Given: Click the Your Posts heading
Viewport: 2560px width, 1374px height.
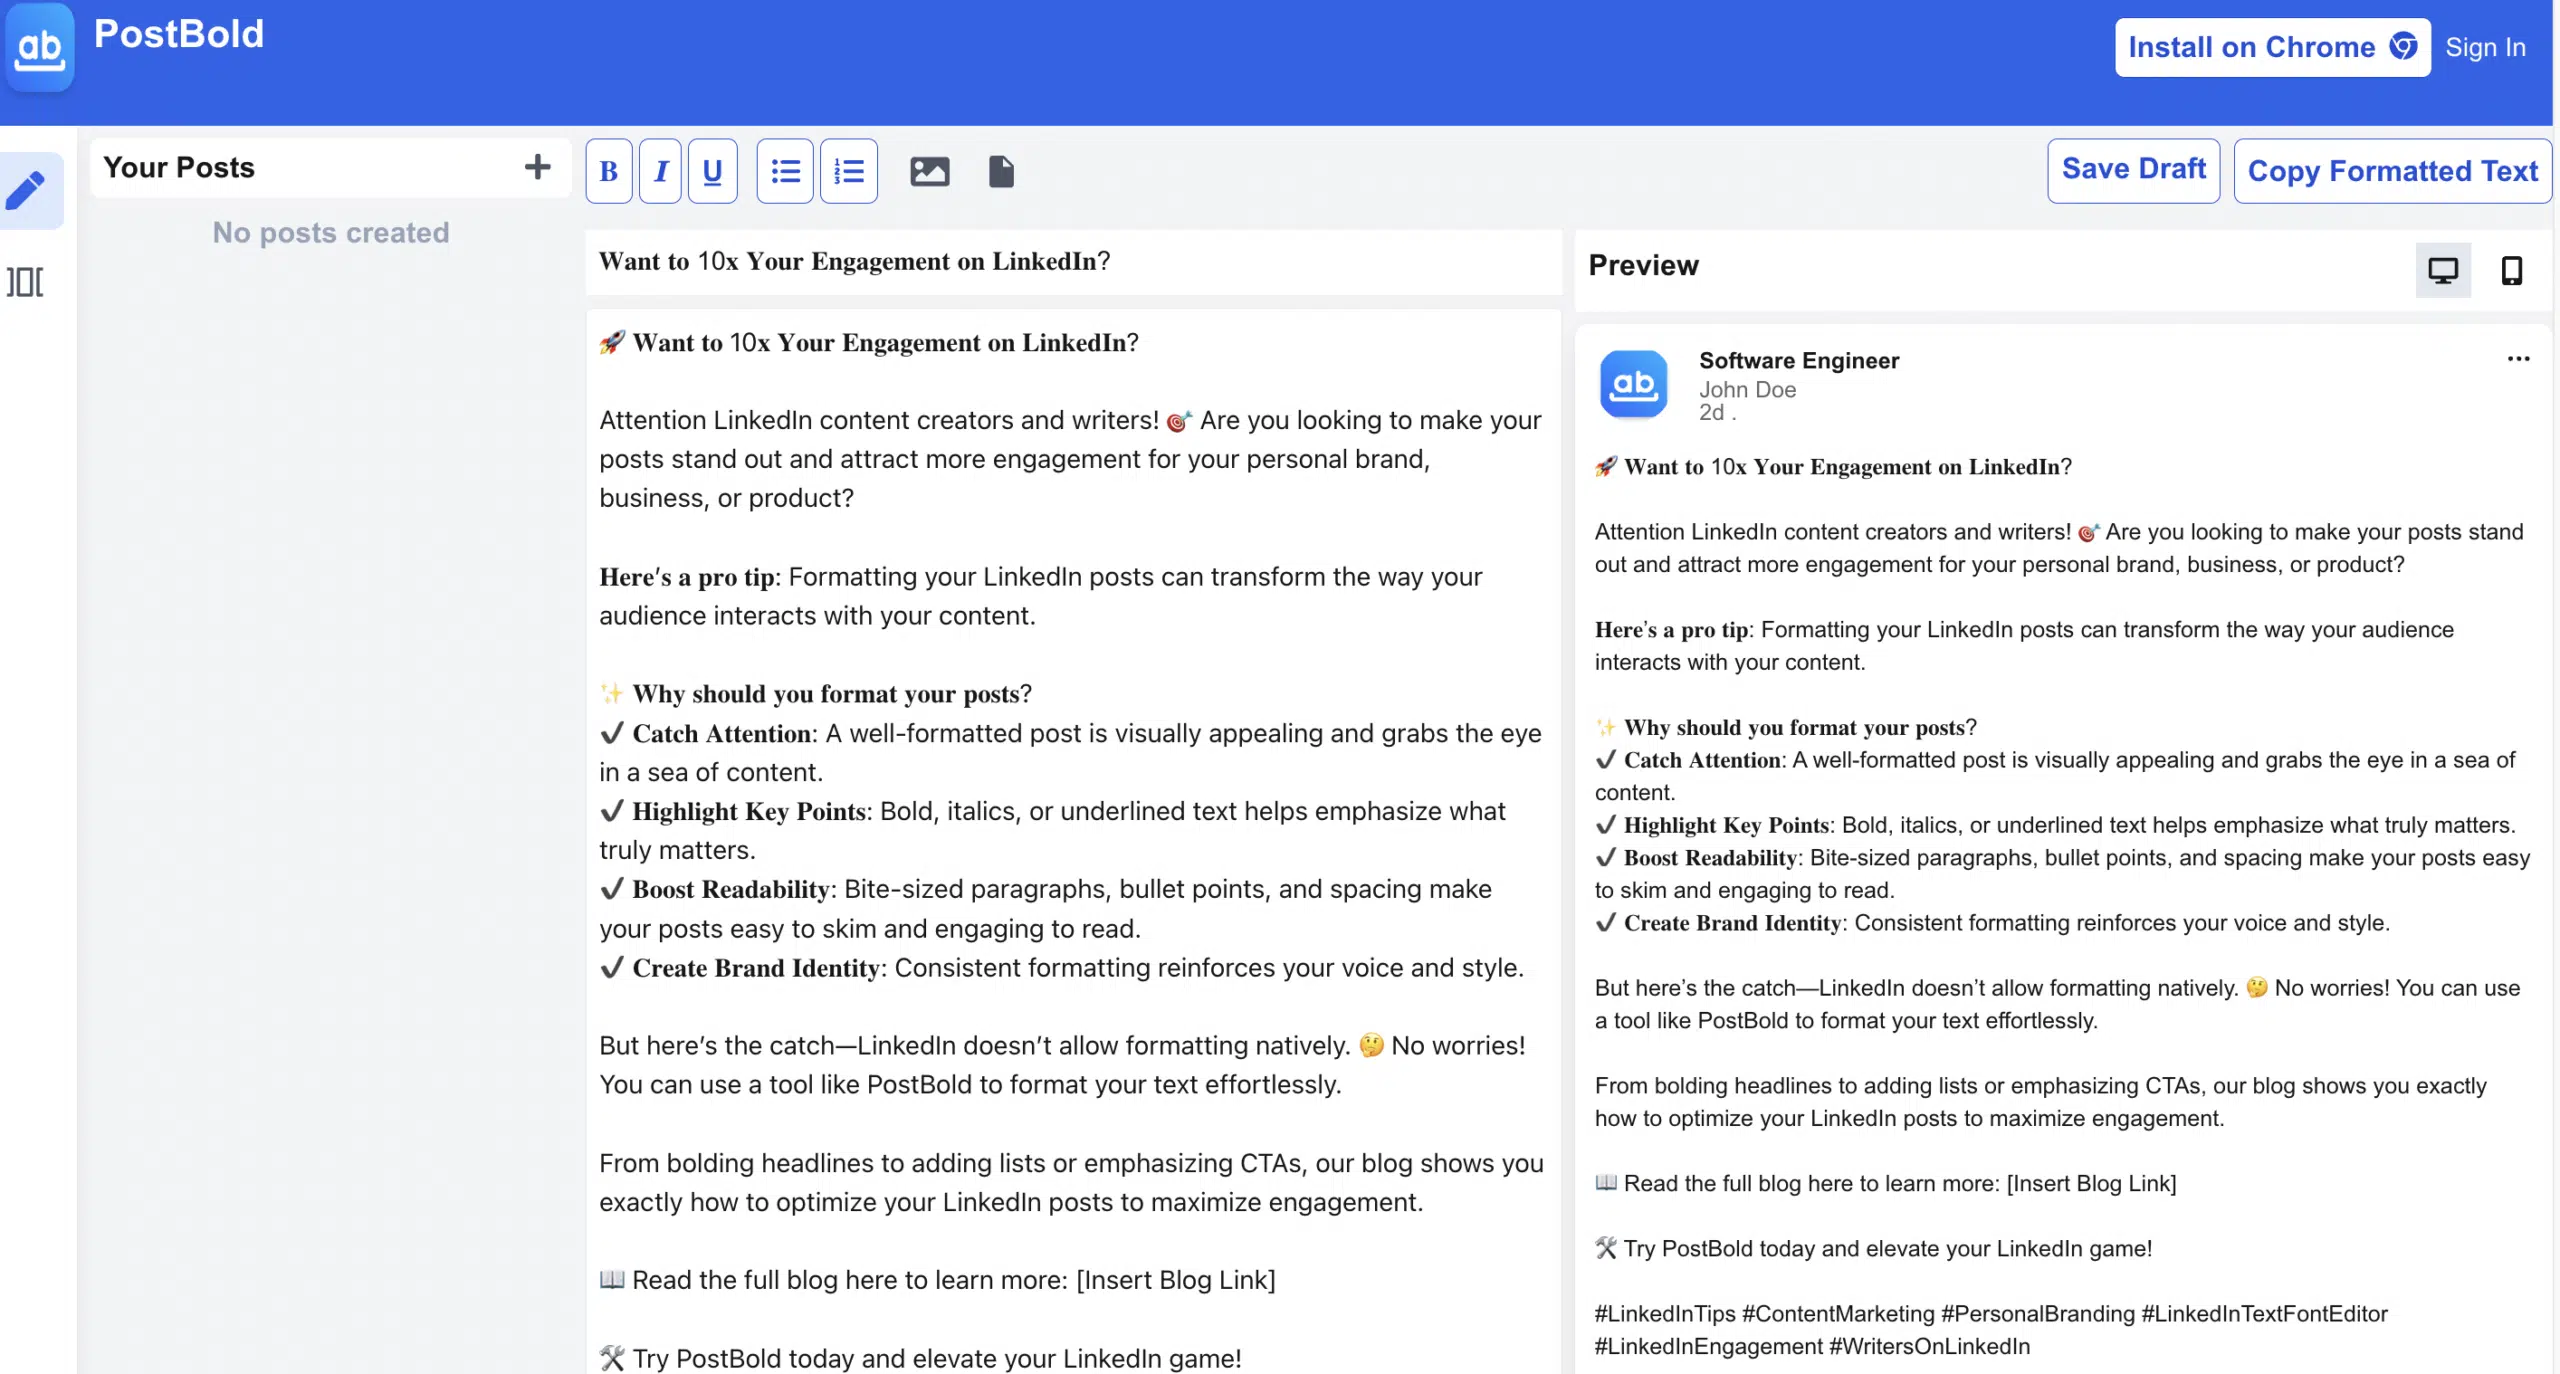Looking at the screenshot, I should (x=179, y=167).
